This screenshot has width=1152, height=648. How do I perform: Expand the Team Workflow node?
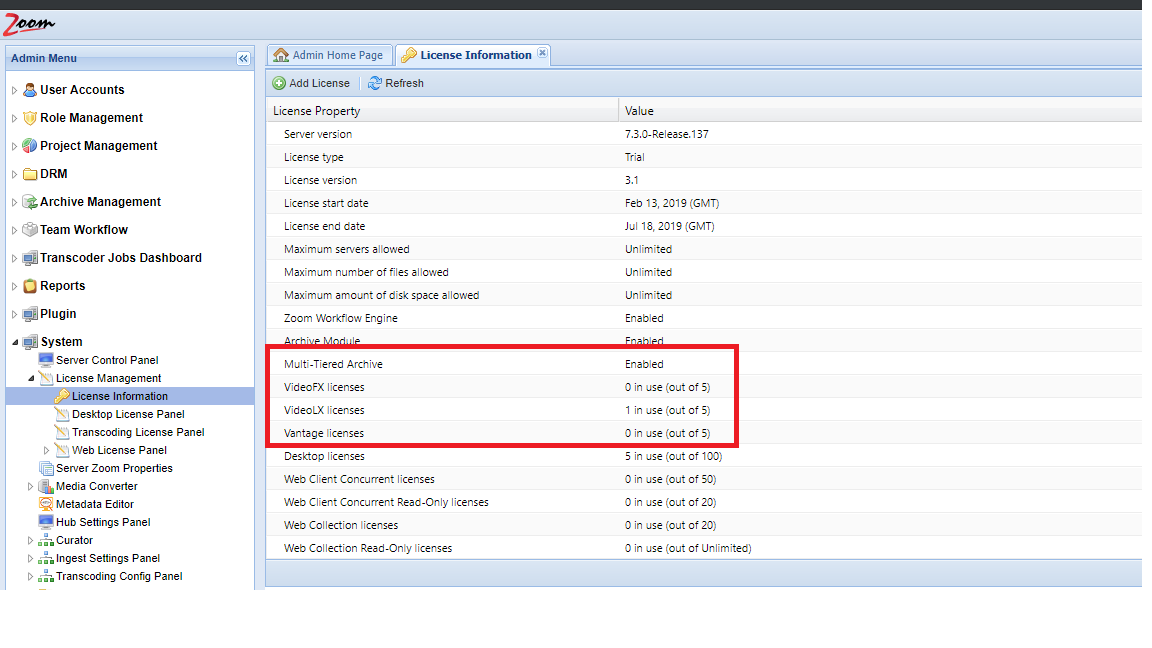tap(14, 230)
